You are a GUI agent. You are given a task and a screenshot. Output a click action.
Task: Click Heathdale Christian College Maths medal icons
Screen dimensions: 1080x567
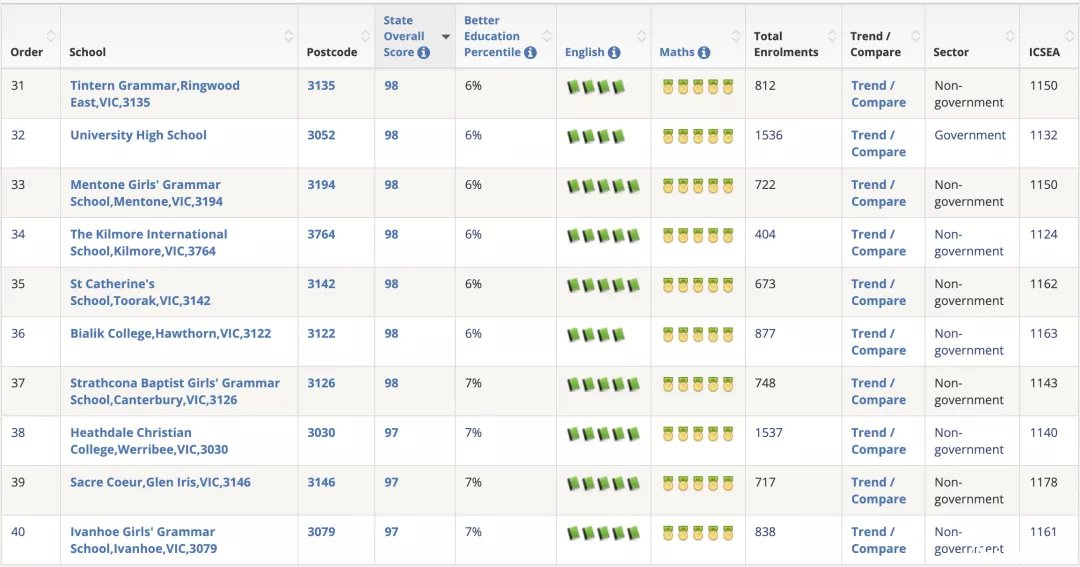pyautogui.click(x=698, y=434)
